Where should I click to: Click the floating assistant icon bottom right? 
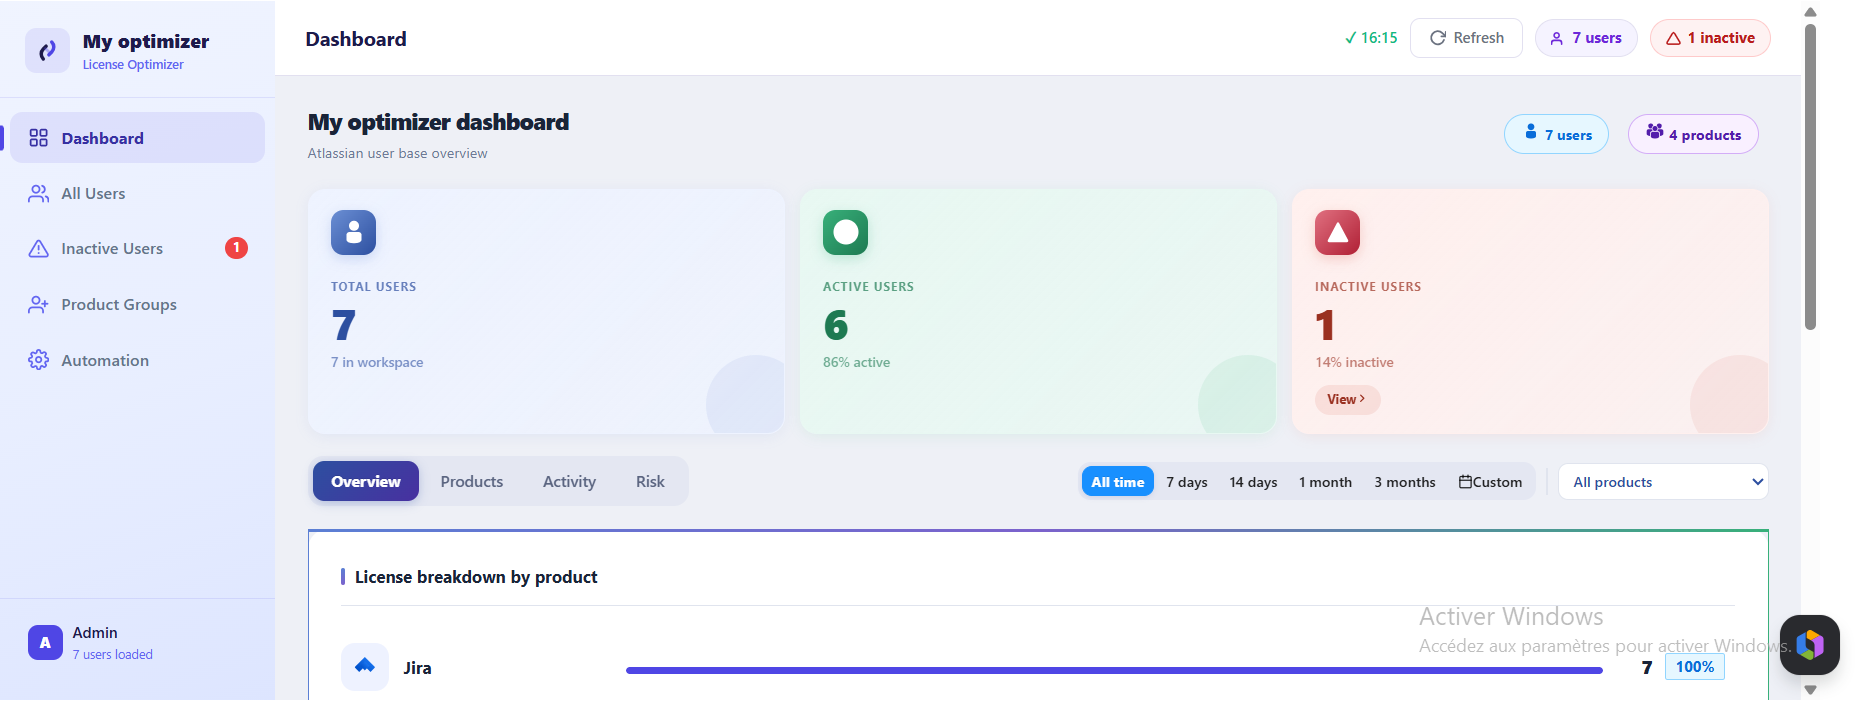[x=1810, y=645]
